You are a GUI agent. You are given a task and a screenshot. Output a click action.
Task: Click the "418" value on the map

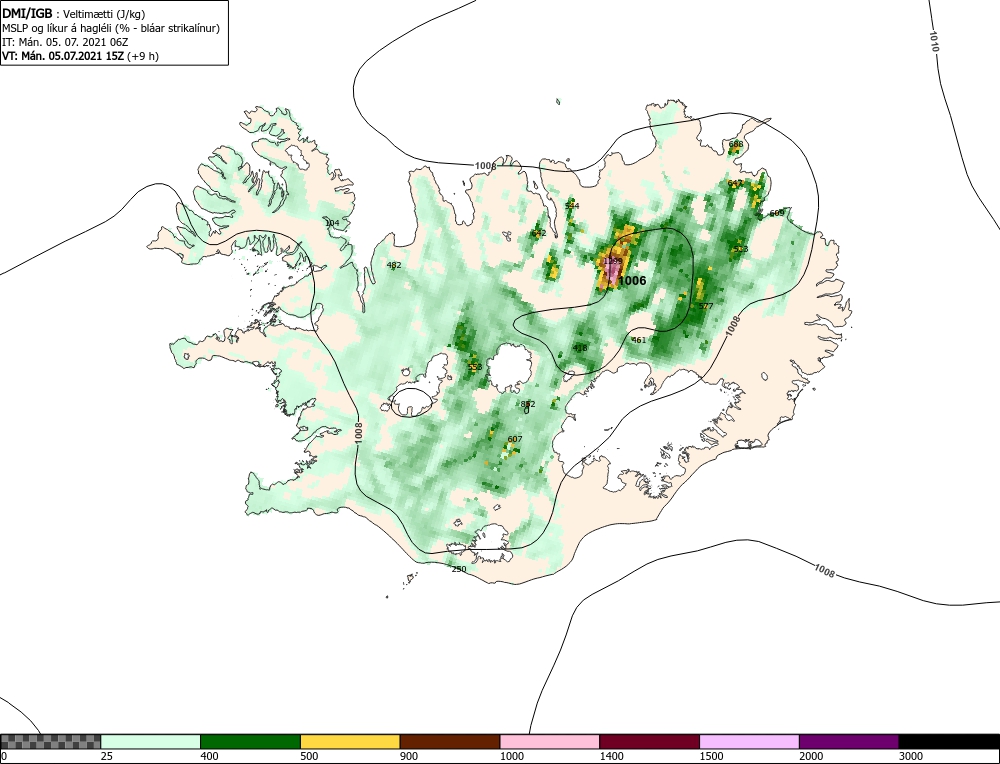(x=580, y=348)
